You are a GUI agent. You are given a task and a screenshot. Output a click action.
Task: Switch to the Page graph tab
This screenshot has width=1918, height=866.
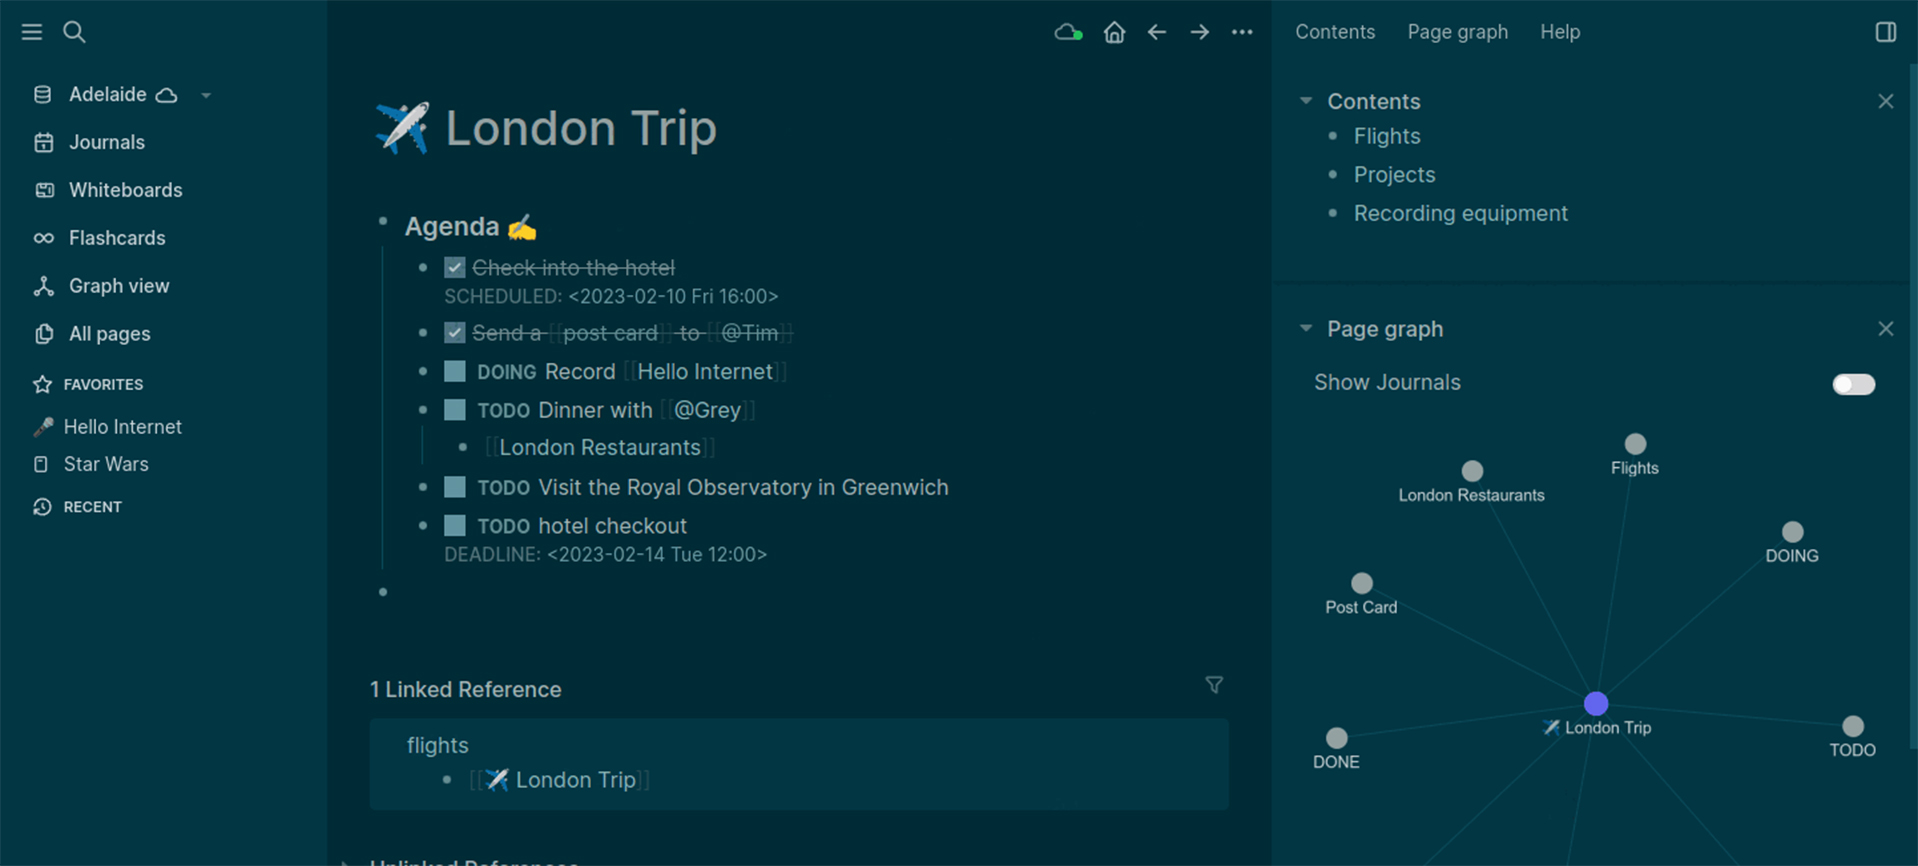(x=1457, y=32)
